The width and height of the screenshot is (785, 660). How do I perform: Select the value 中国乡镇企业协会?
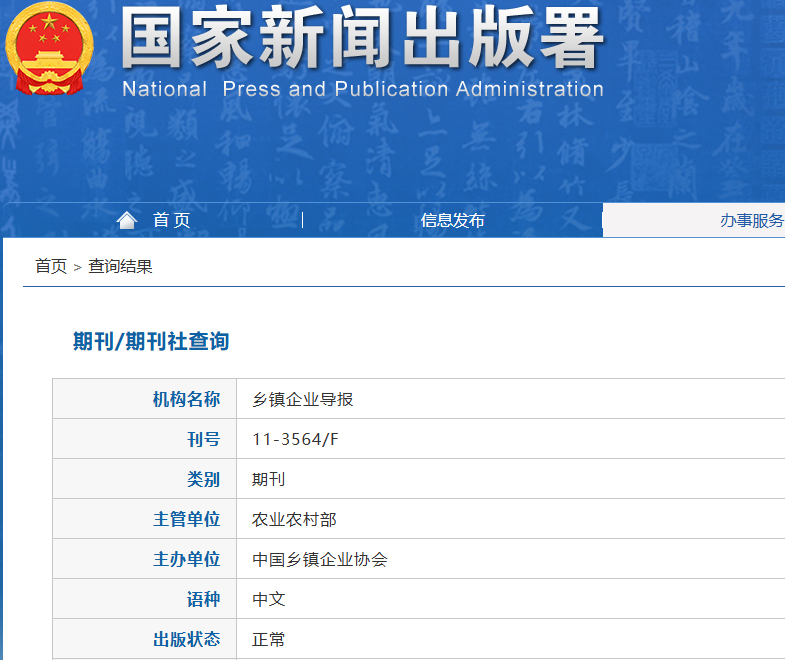[x=320, y=559]
